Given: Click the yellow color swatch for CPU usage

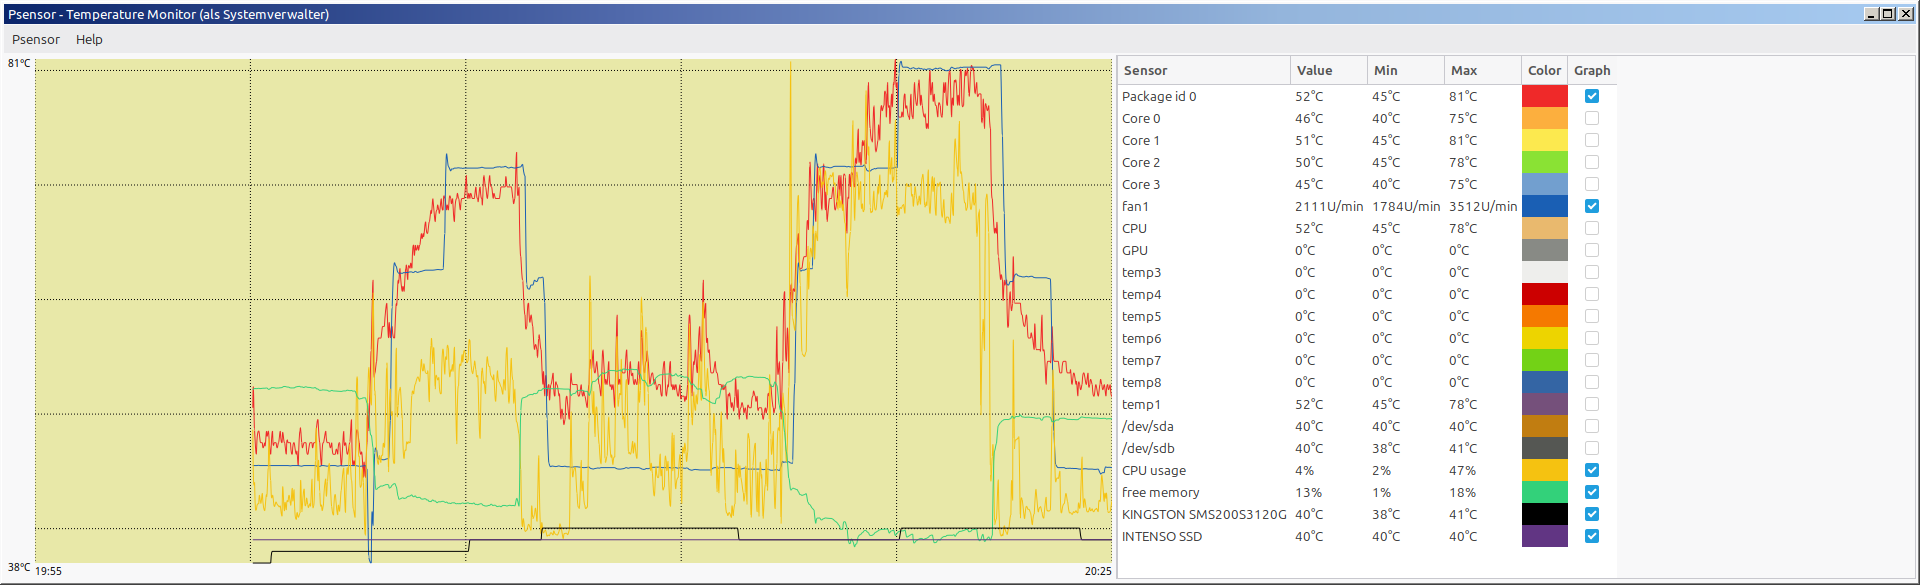Looking at the screenshot, I should 1544,470.
